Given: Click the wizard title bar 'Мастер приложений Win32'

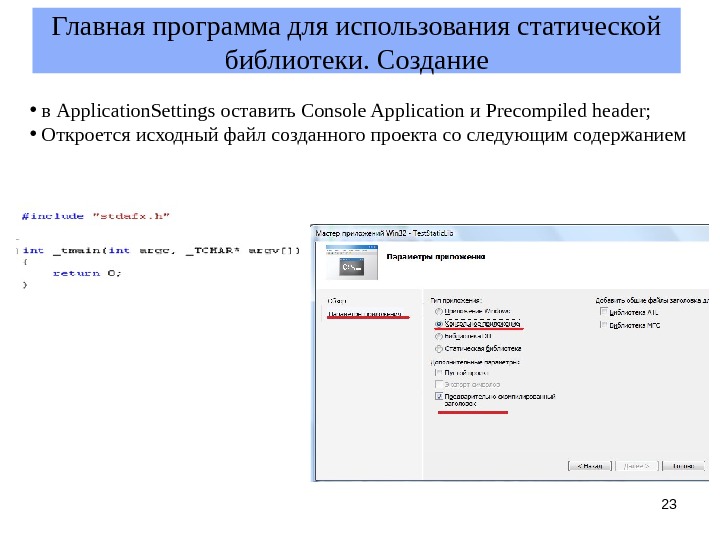Looking at the screenshot, I should [510, 233].
